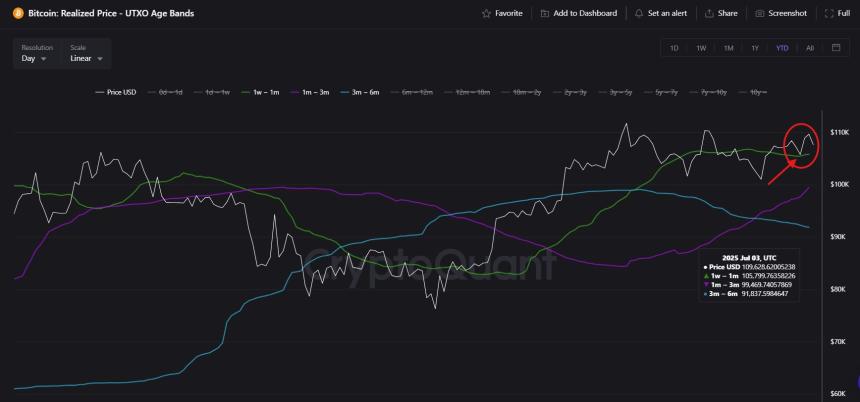Toggle the Price USD legend series
This screenshot has width=860, height=402.
pyautogui.click(x=116, y=92)
